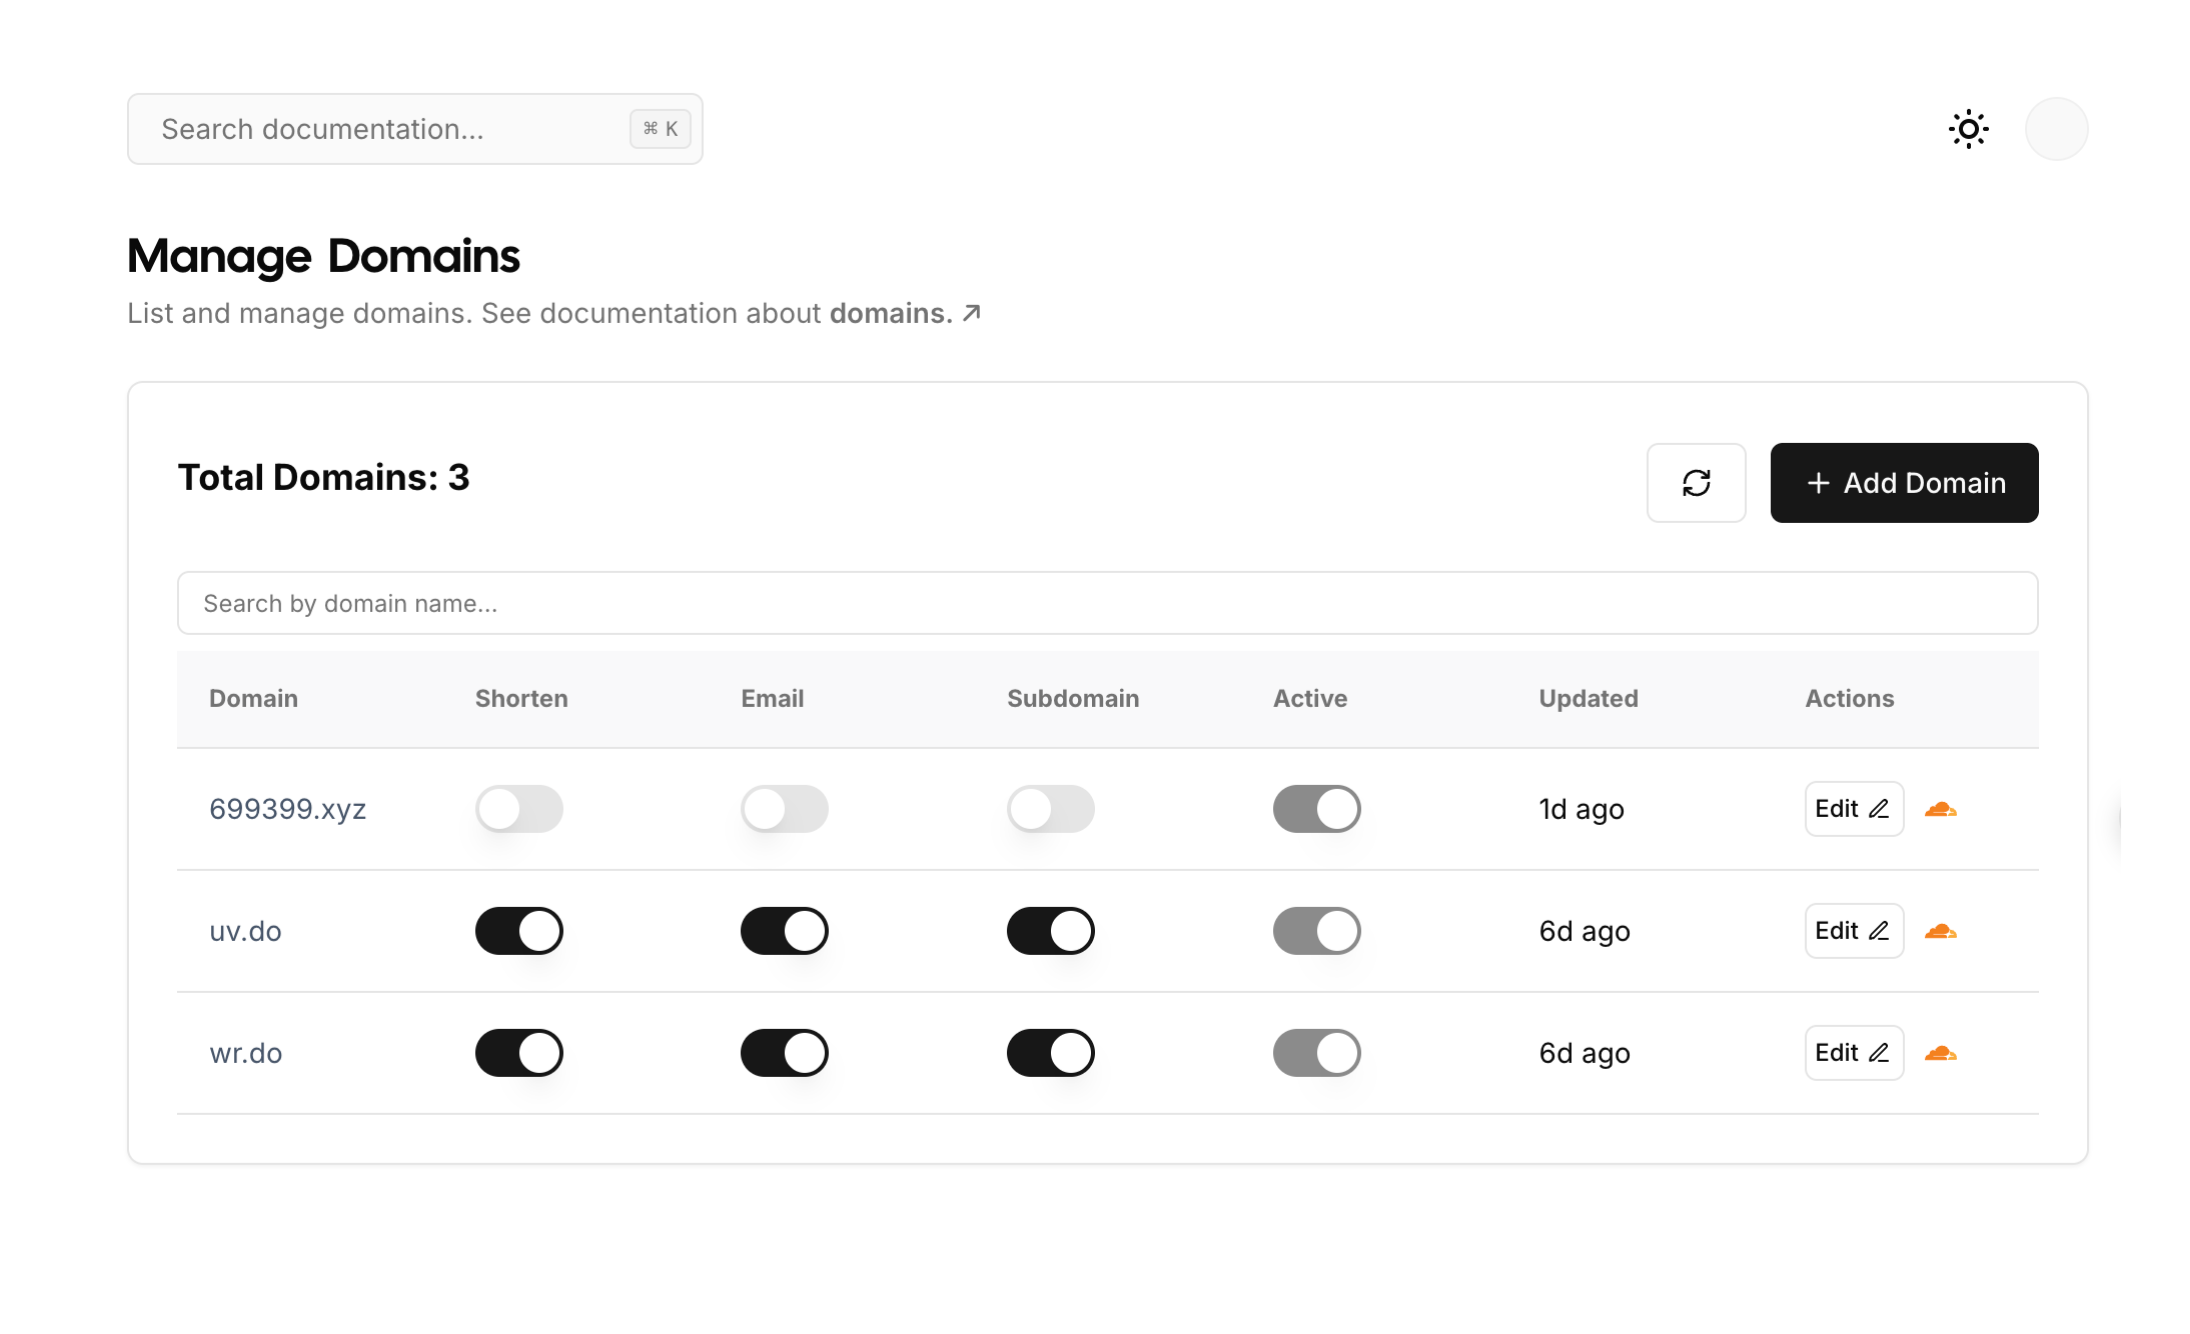Click the ⌘K shortcut badge
This screenshot has height=1334, width=2190.
pyautogui.click(x=660, y=129)
